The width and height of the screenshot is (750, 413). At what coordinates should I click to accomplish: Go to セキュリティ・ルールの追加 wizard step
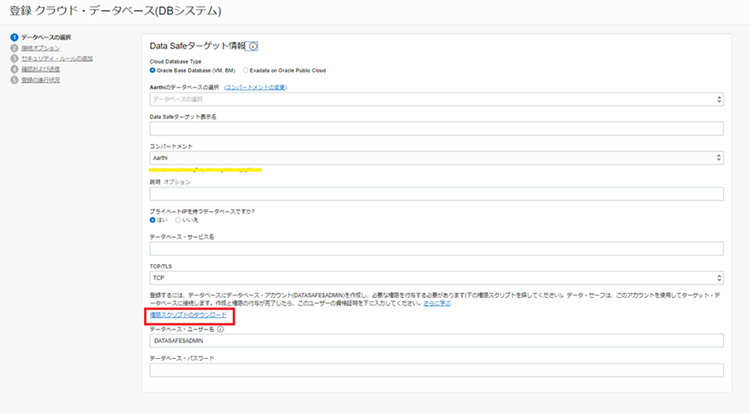pos(56,58)
